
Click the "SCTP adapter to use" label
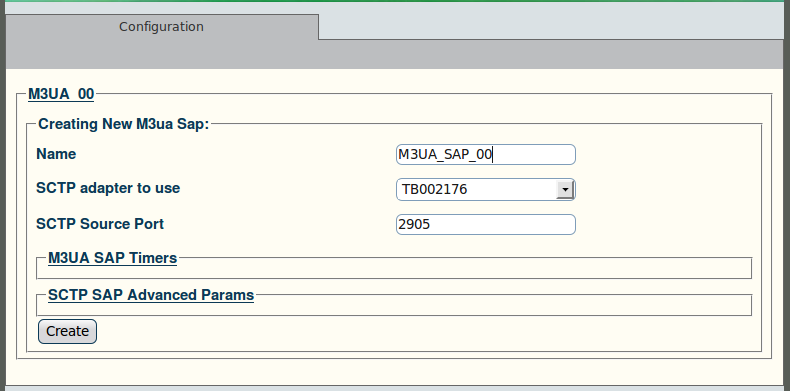point(108,188)
